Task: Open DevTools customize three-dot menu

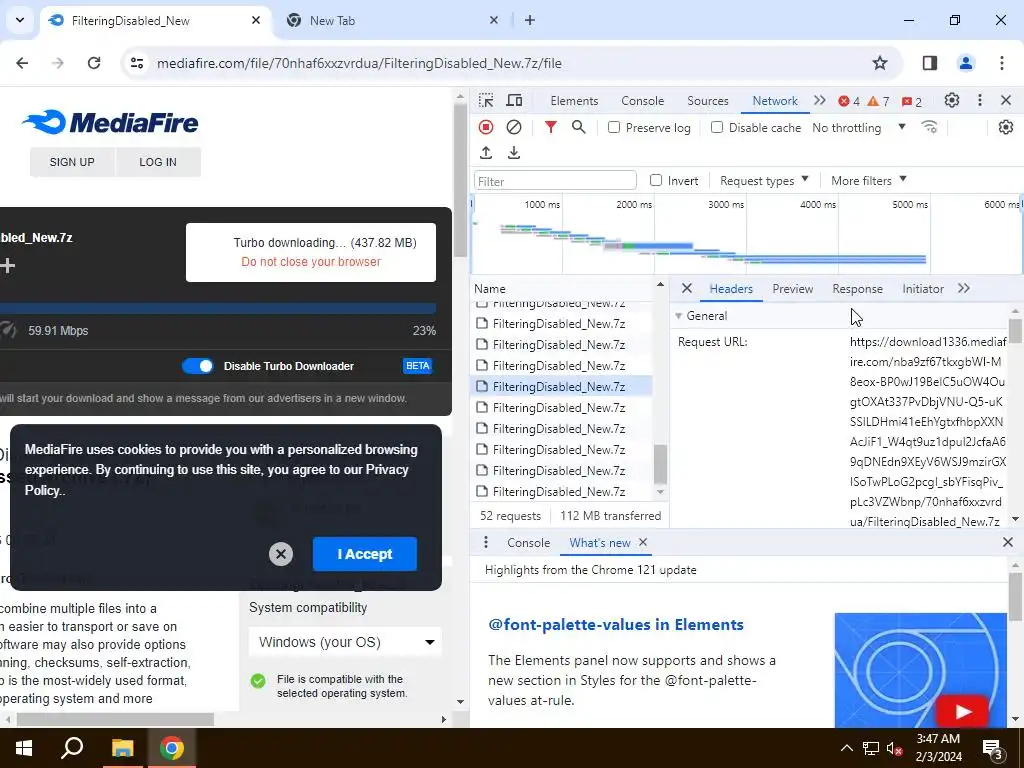Action: 980,101
